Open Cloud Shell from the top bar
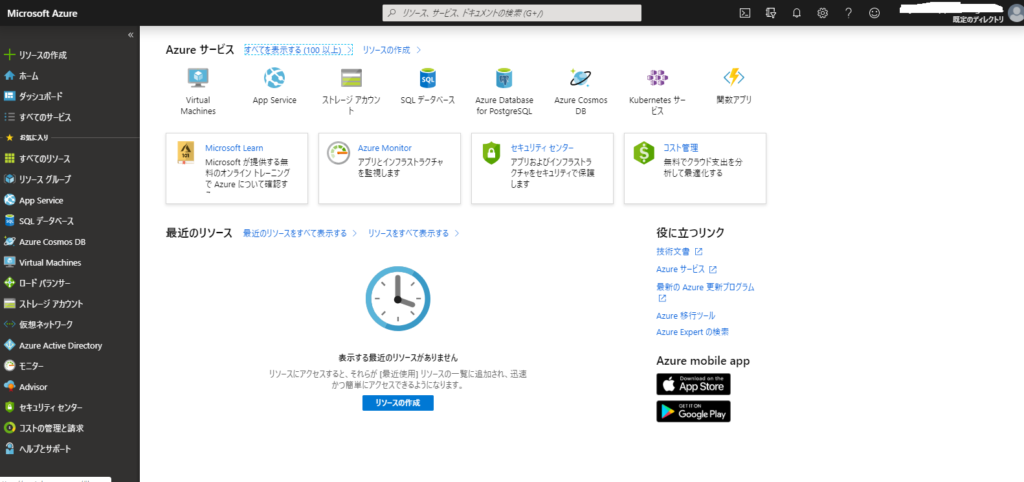 point(744,13)
